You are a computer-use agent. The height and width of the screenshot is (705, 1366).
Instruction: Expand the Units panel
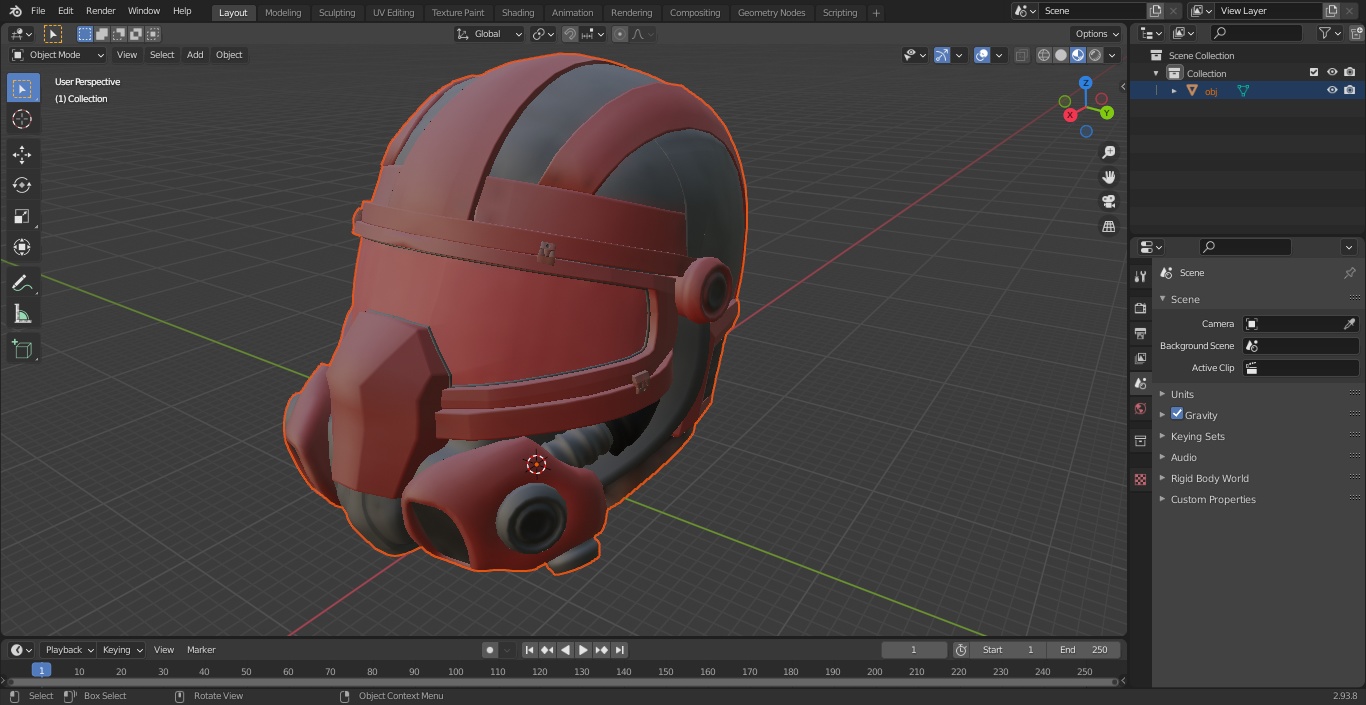[1182, 394]
